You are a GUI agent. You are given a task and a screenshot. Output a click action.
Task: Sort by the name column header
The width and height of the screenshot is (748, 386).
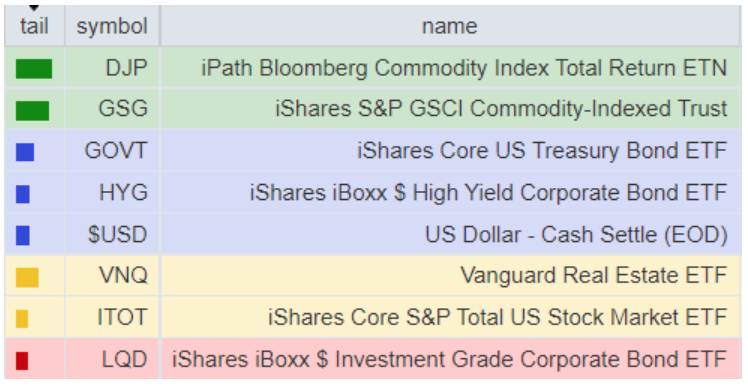[450, 26]
